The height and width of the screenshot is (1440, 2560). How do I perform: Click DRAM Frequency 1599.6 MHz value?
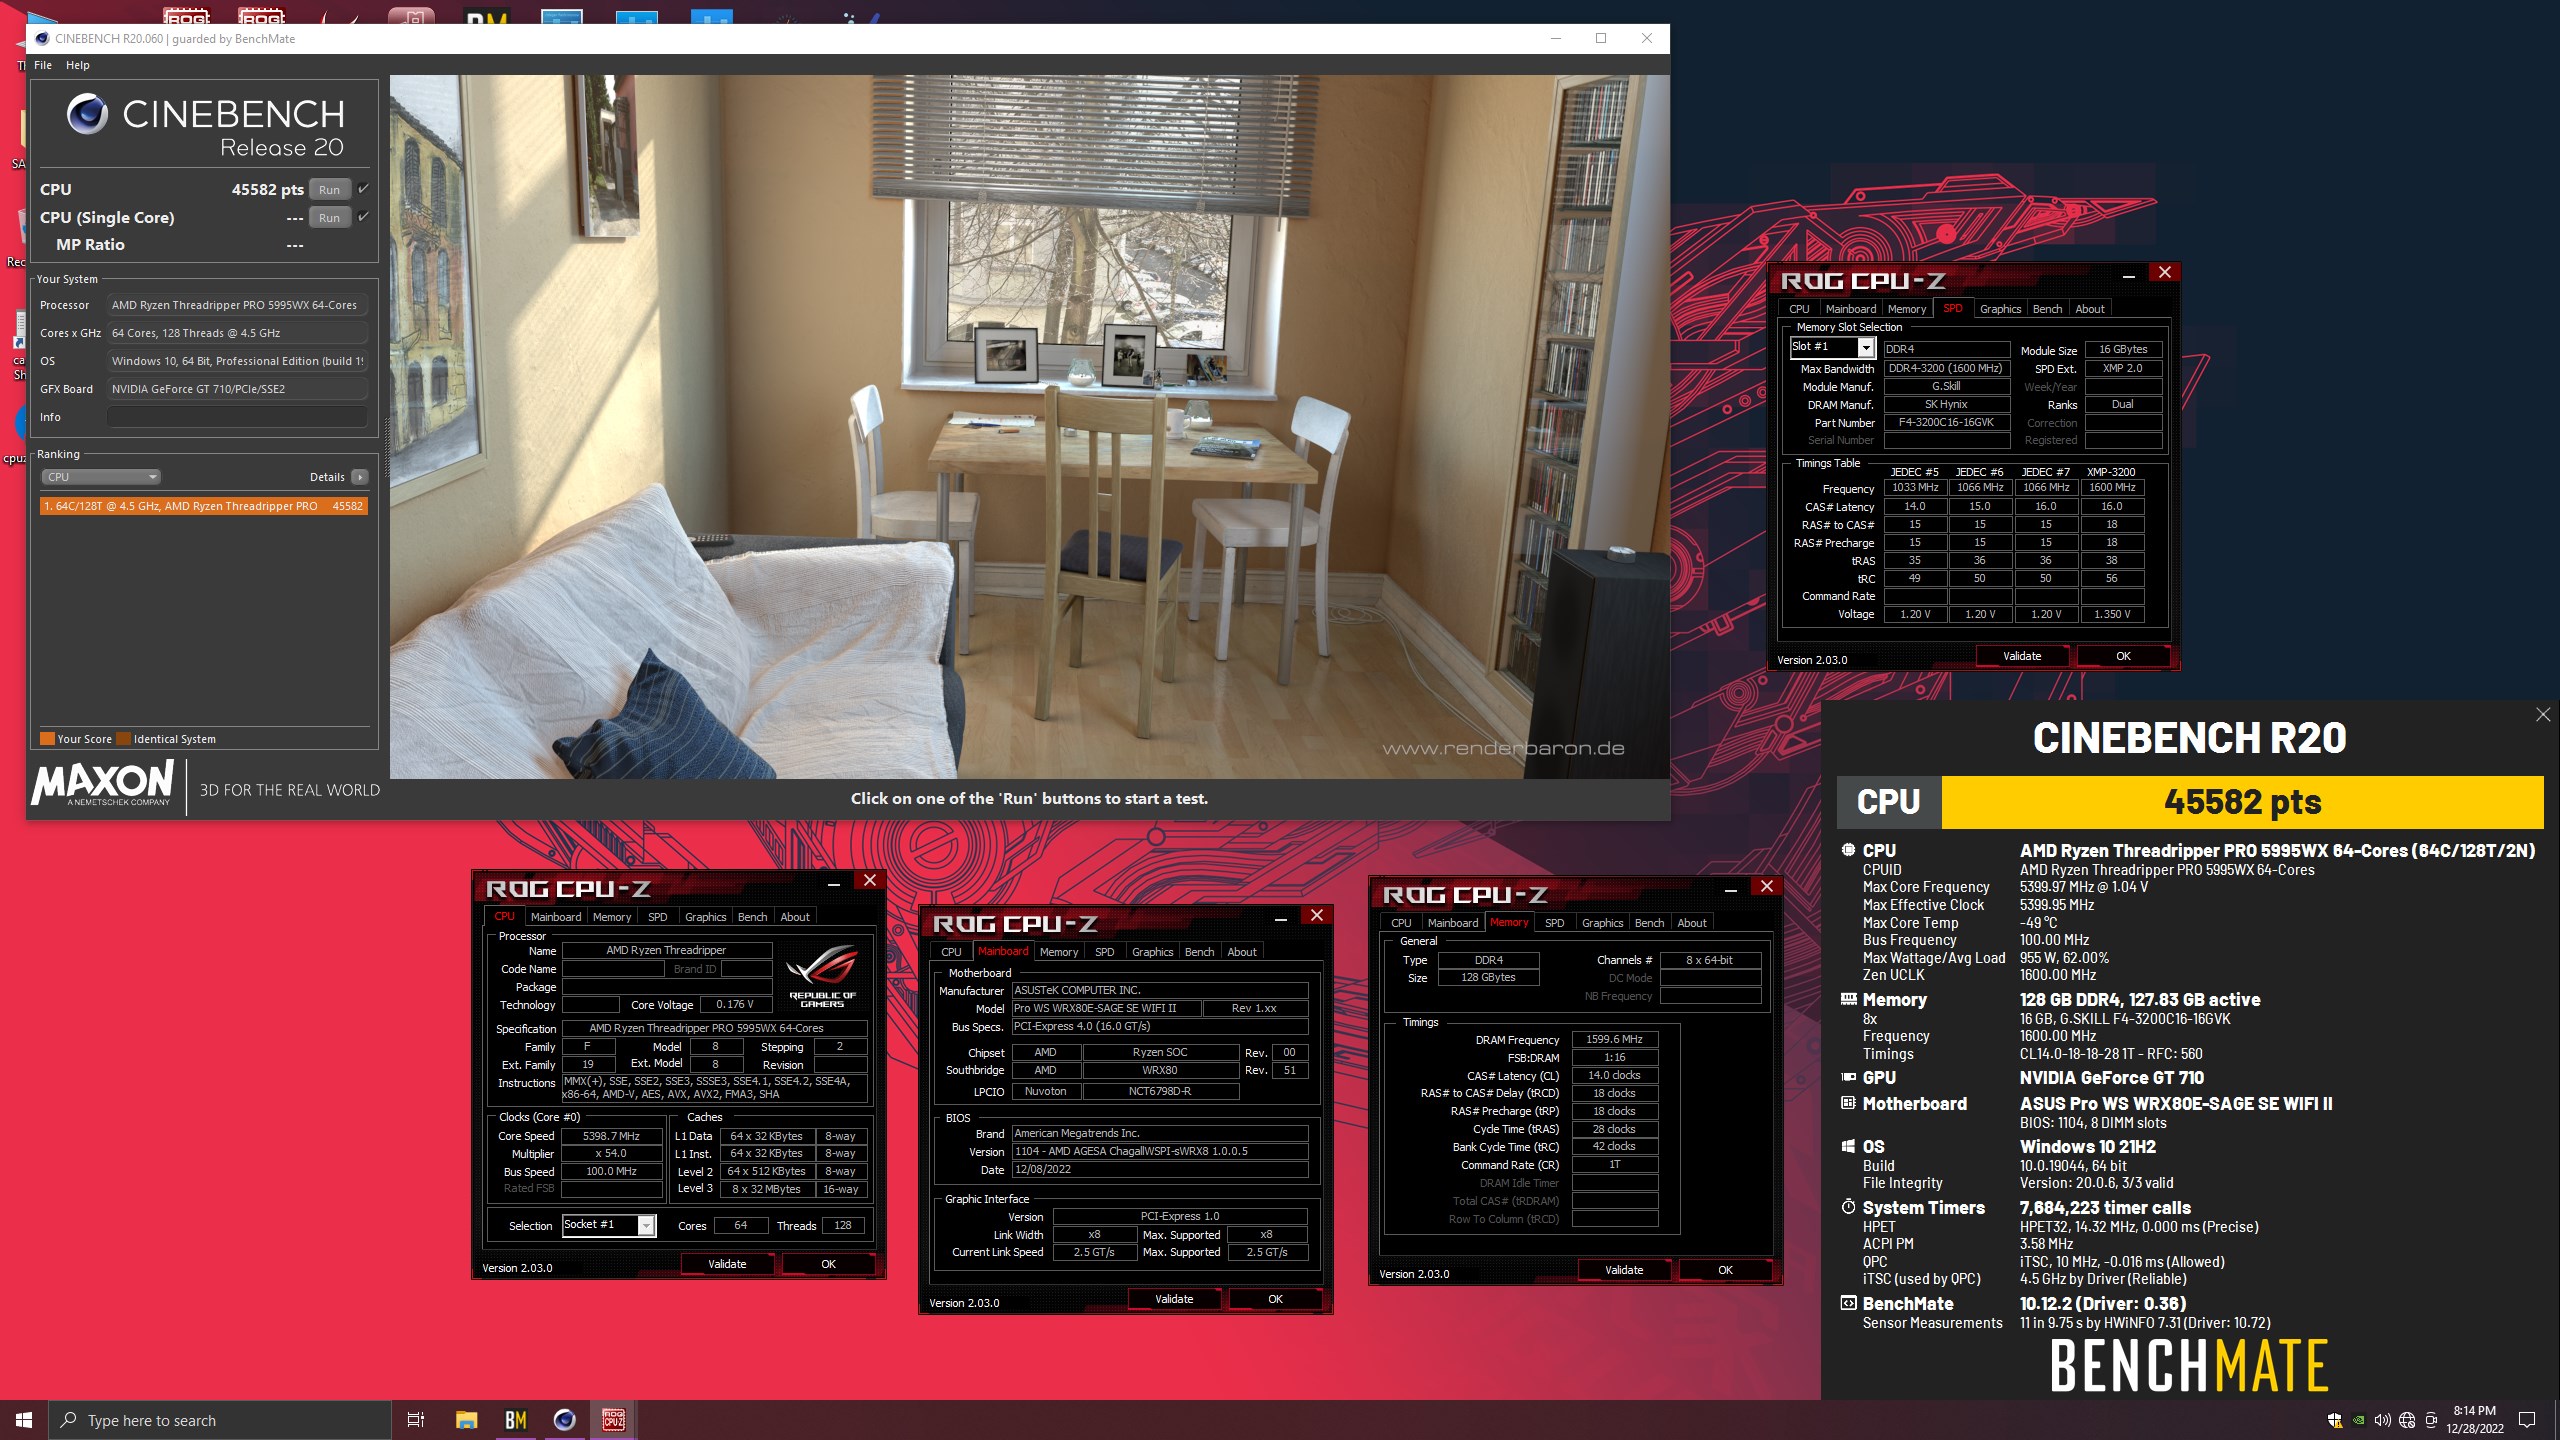(x=1614, y=1039)
